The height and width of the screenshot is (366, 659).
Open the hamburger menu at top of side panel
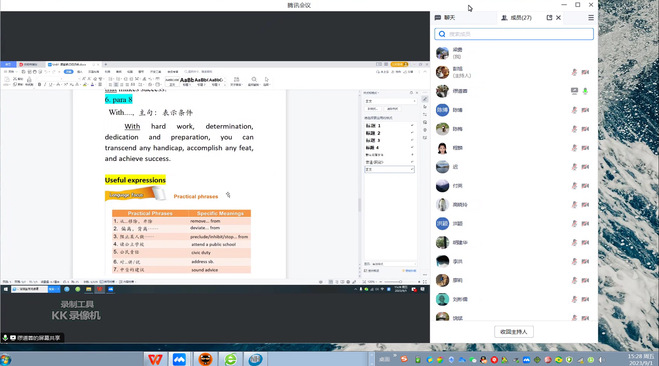point(590,18)
